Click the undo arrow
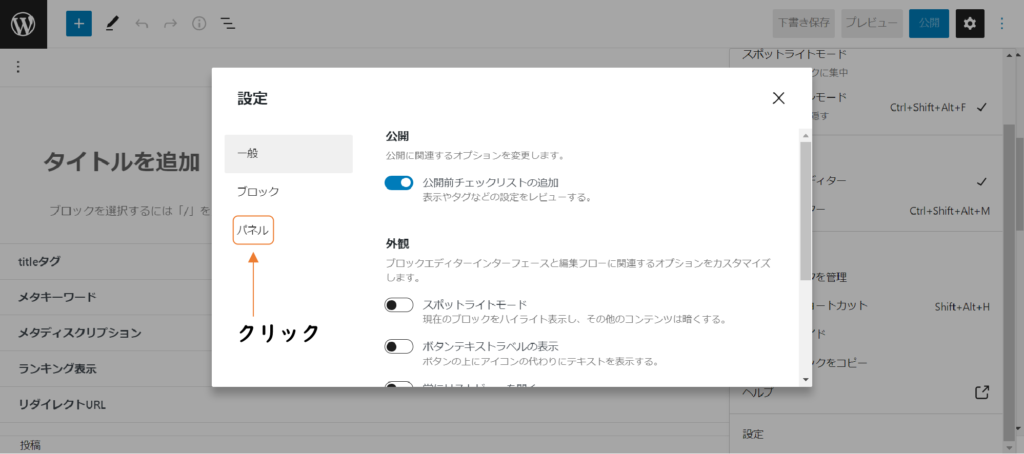 pos(142,24)
